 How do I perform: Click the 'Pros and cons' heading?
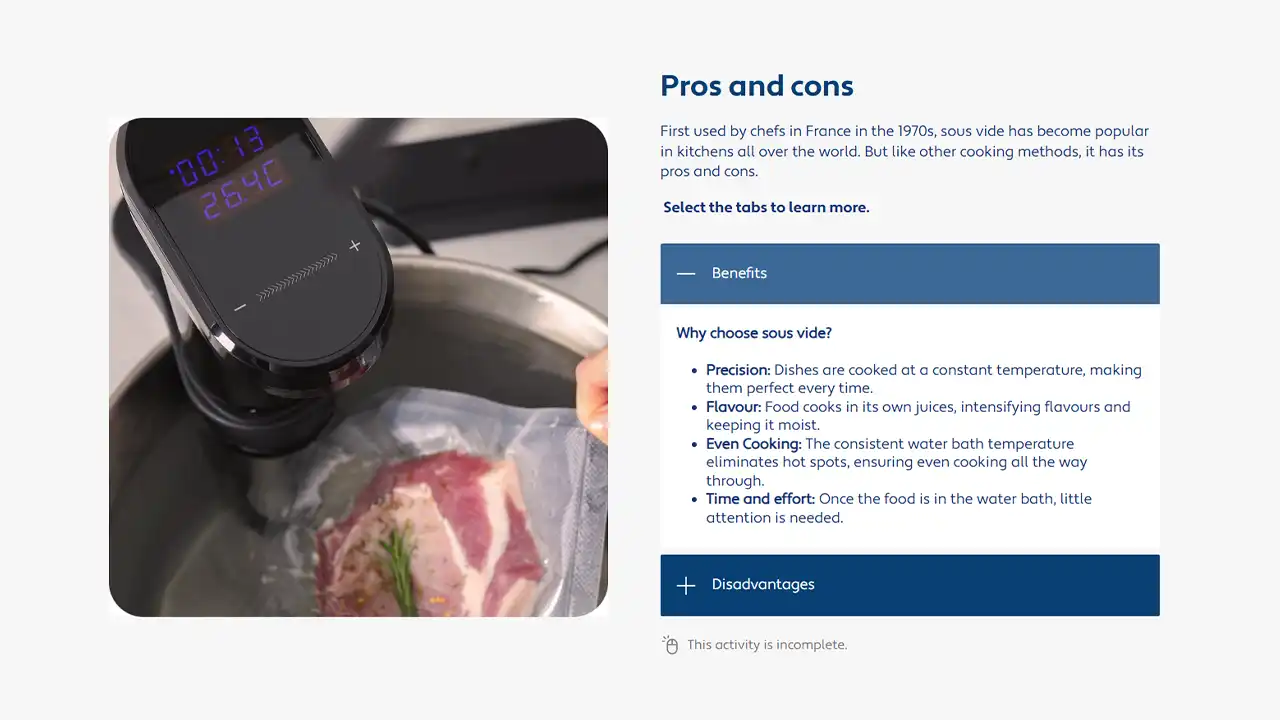757,86
